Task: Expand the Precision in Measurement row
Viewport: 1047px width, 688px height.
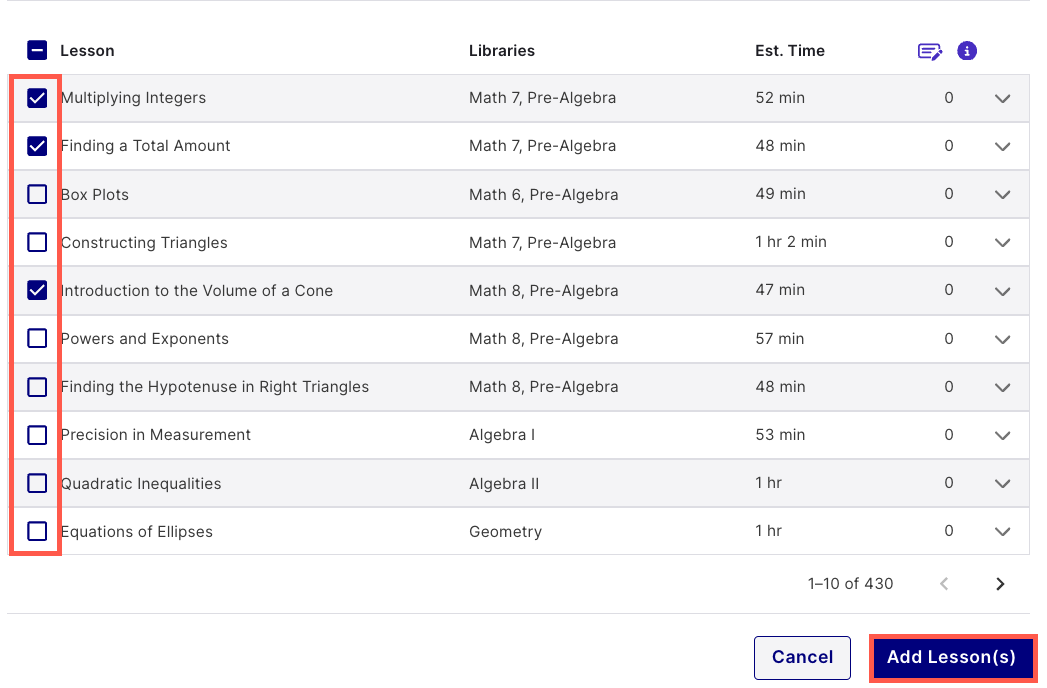Action: pyautogui.click(x=1003, y=435)
